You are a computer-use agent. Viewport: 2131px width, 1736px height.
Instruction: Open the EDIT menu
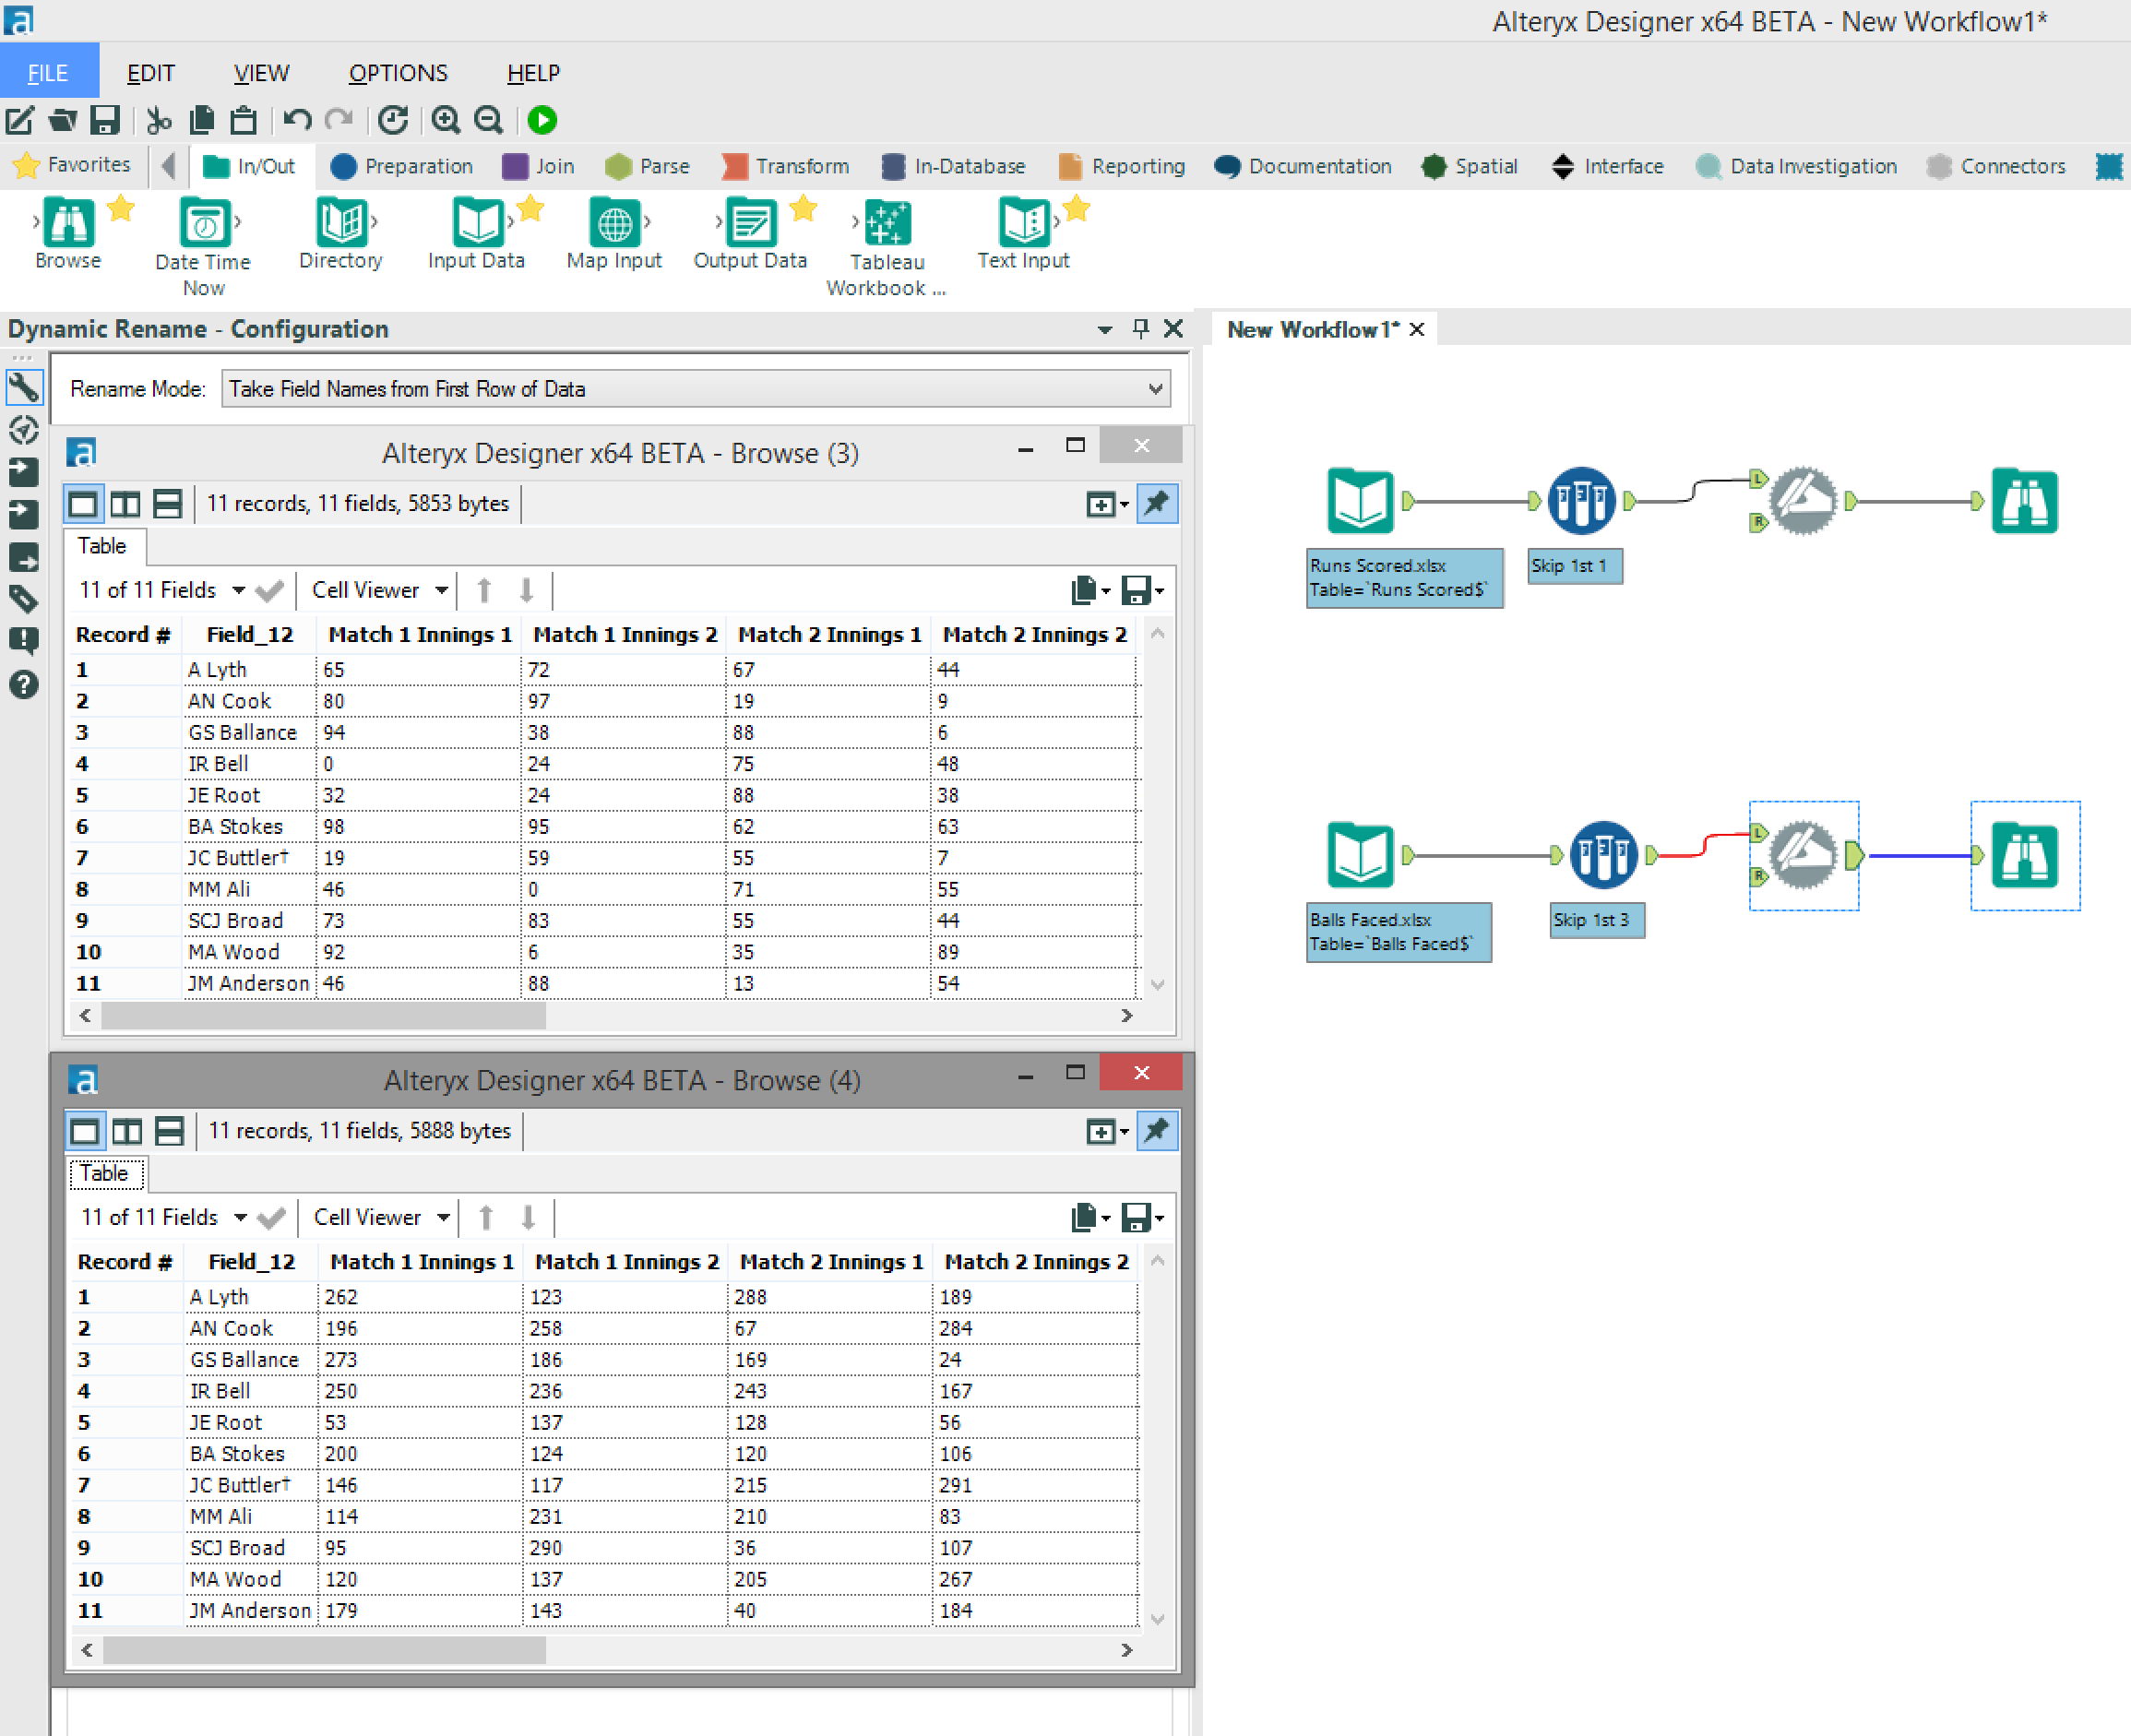(x=151, y=73)
